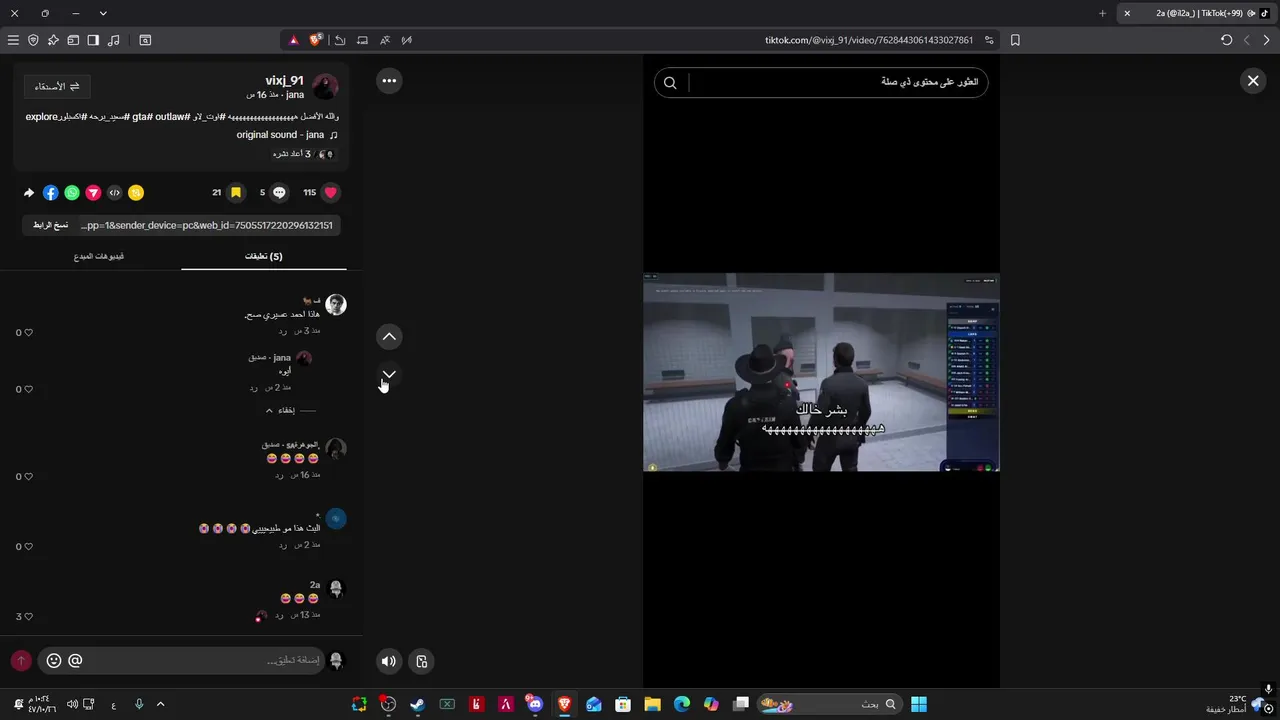The width and height of the screenshot is (1280, 720).
Task: Click the search magnifier in TikTok search
Action: (x=670, y=83)
